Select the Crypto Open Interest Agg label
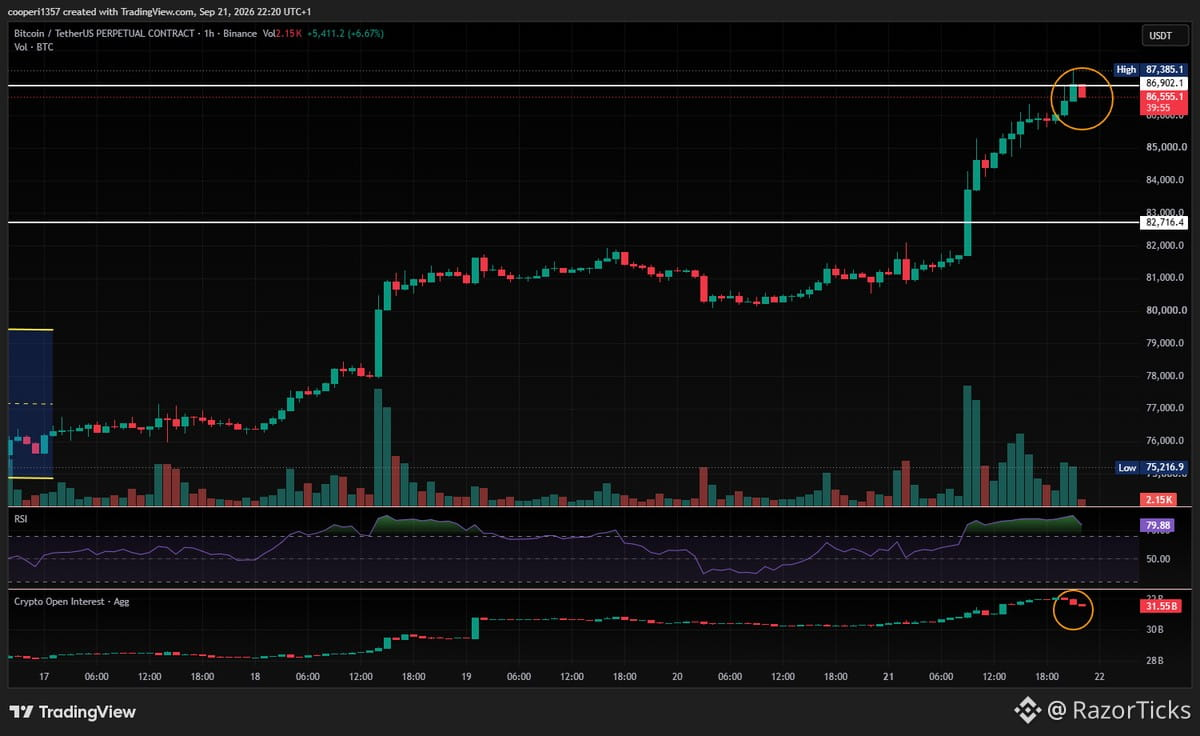 click(x=71, y=601)
